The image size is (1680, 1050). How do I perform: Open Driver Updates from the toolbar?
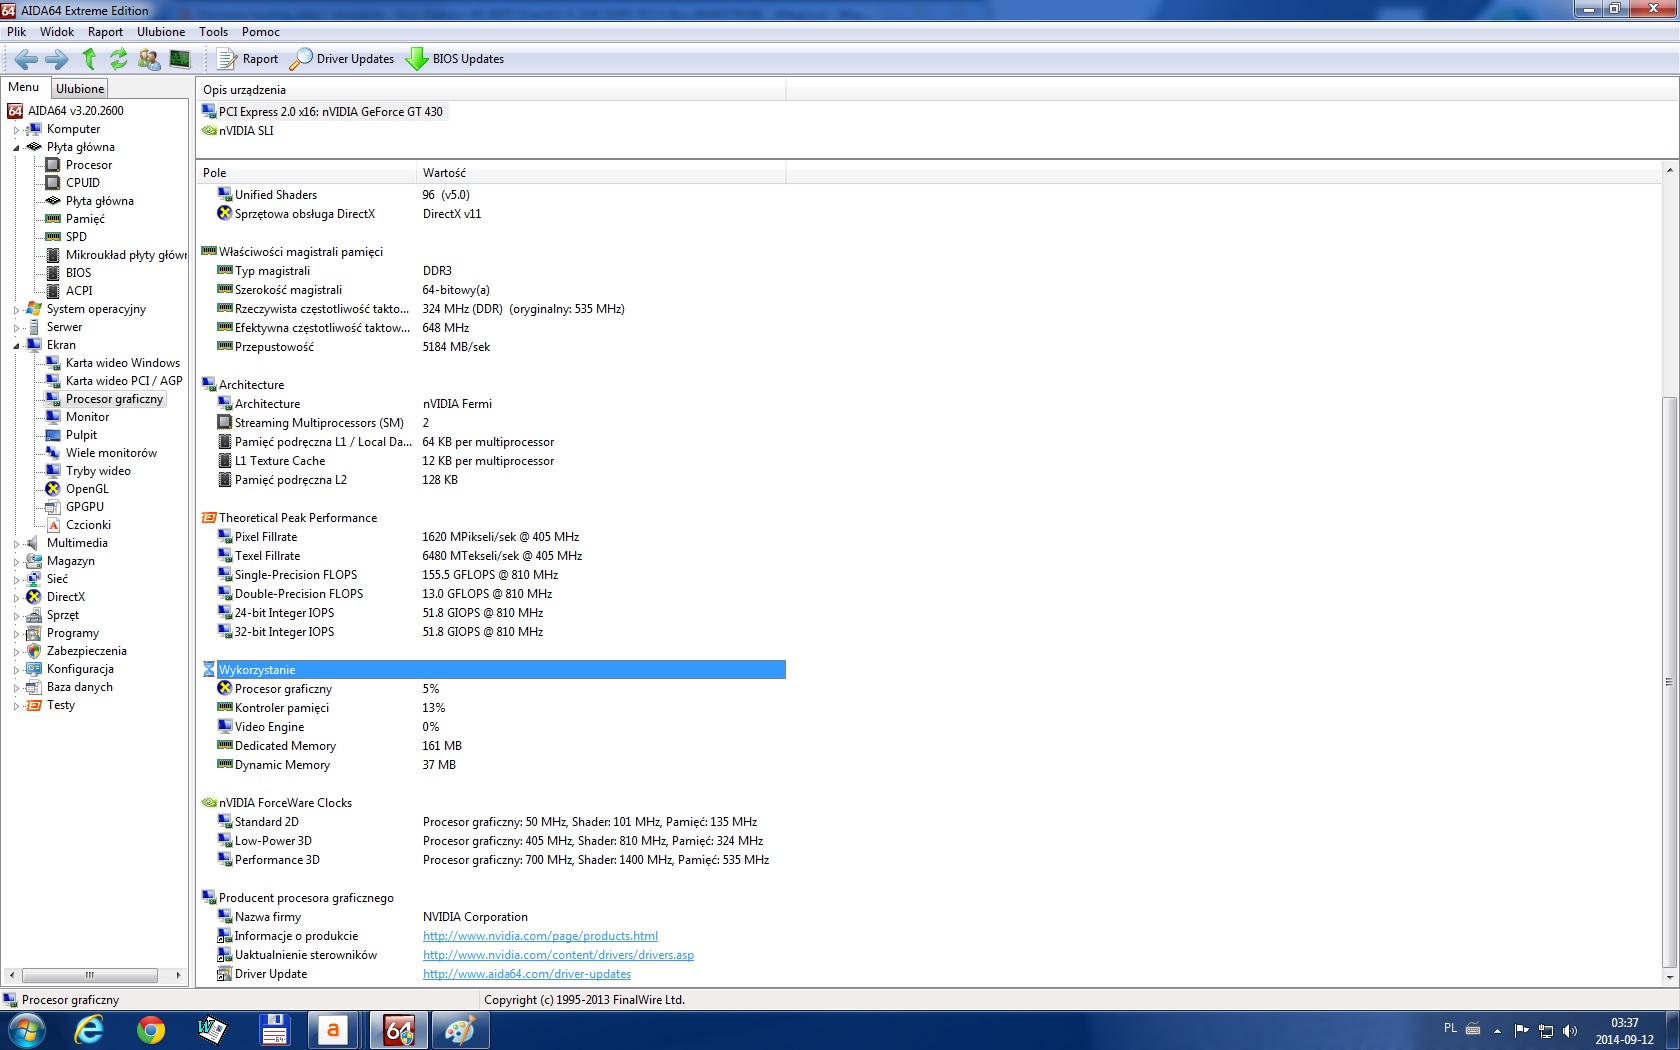(x=342, y=59)
